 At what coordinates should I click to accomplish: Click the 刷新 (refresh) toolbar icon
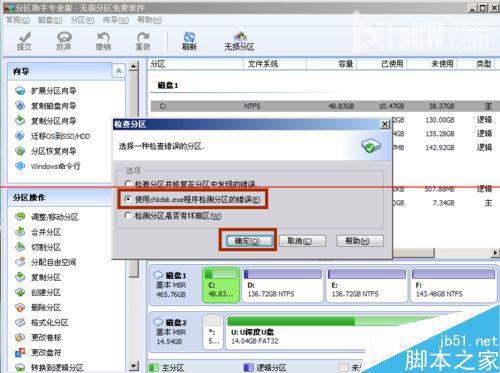[189, 41]
